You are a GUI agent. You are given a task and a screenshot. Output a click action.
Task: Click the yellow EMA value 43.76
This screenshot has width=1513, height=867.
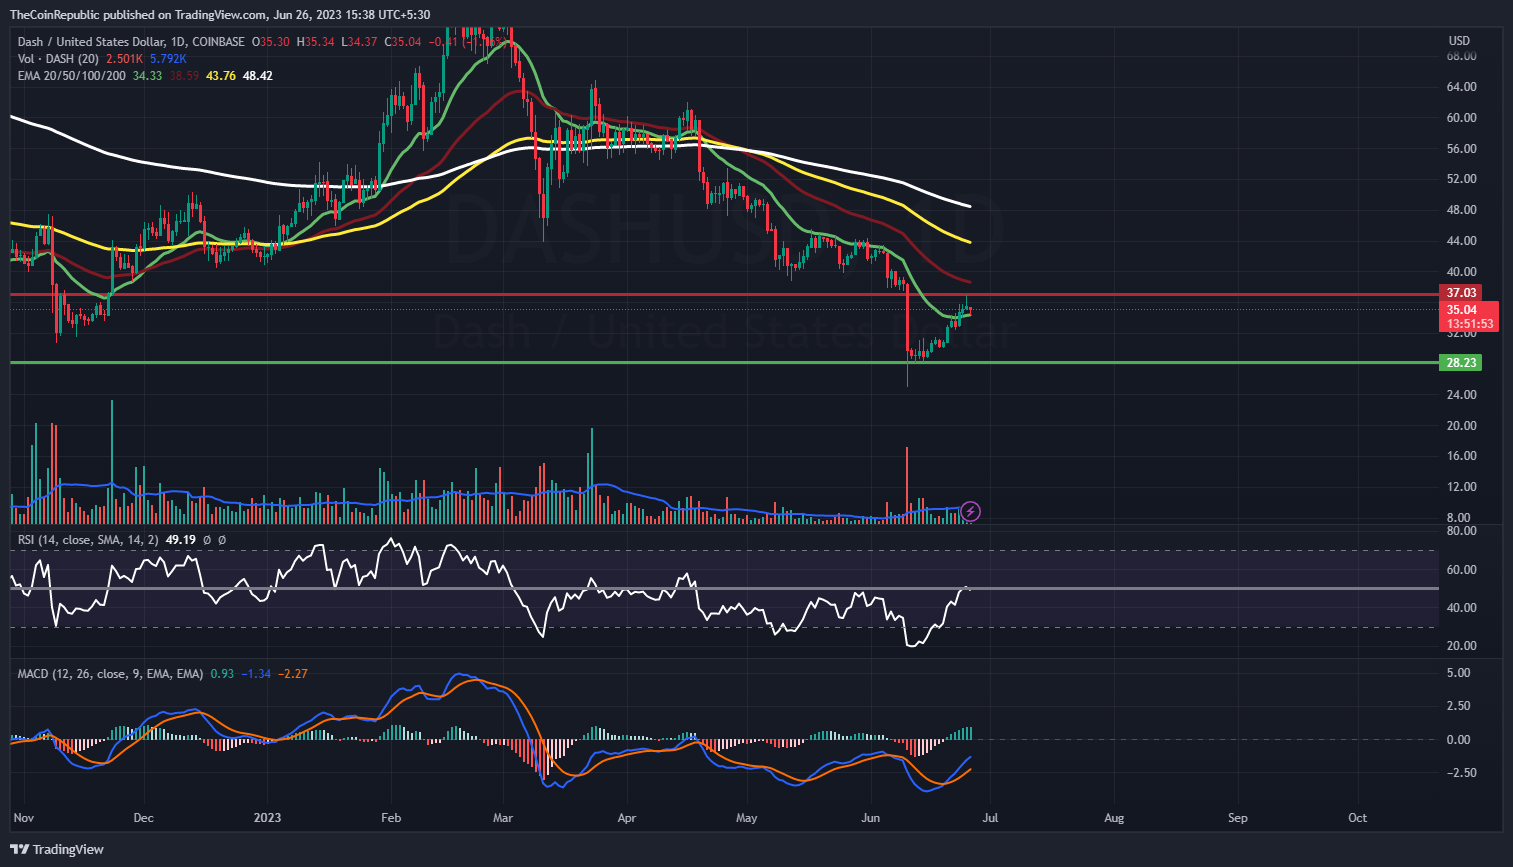point(221,76)
